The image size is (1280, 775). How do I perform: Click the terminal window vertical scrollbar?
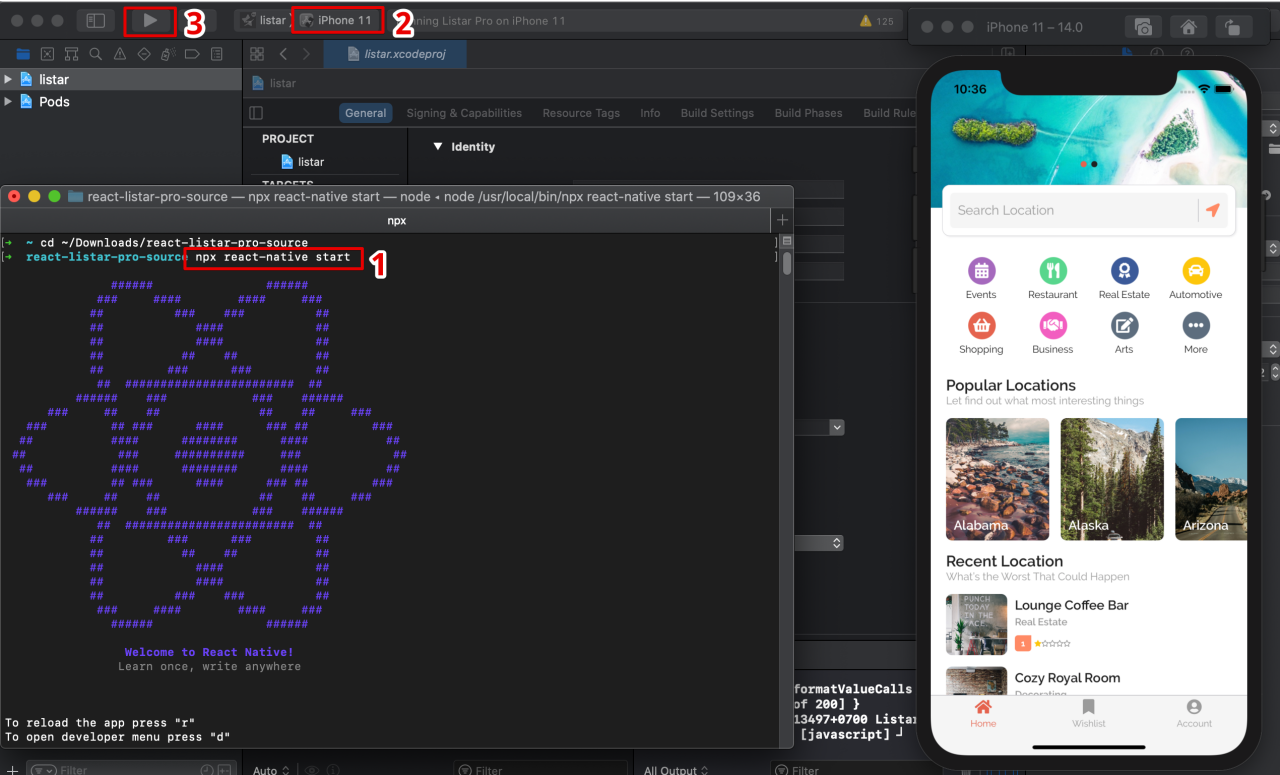(787, 264)
